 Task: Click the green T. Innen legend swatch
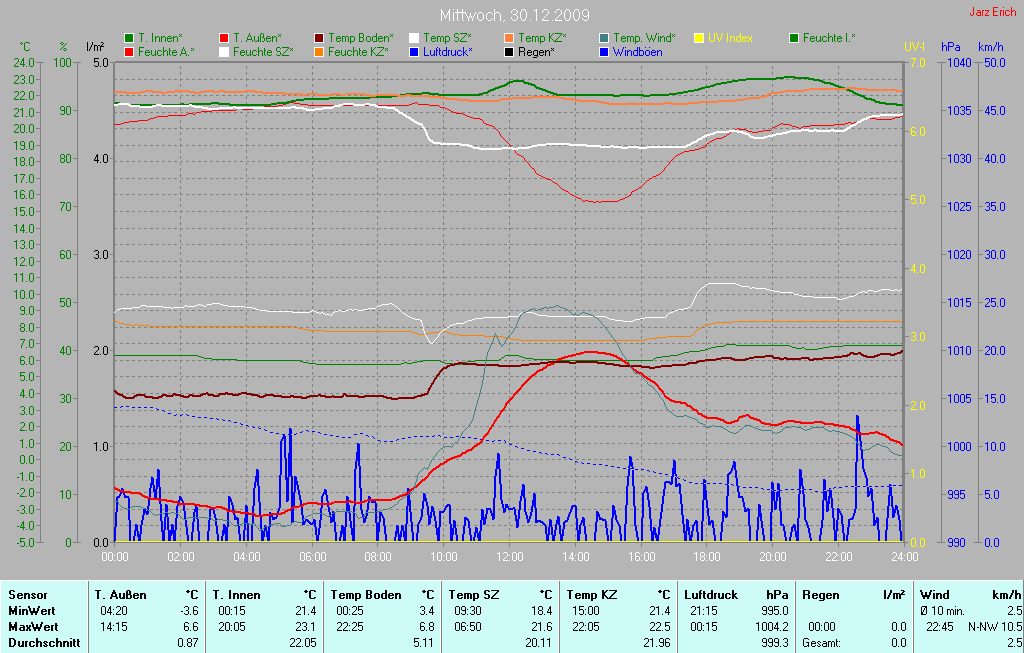pos(130,38)
